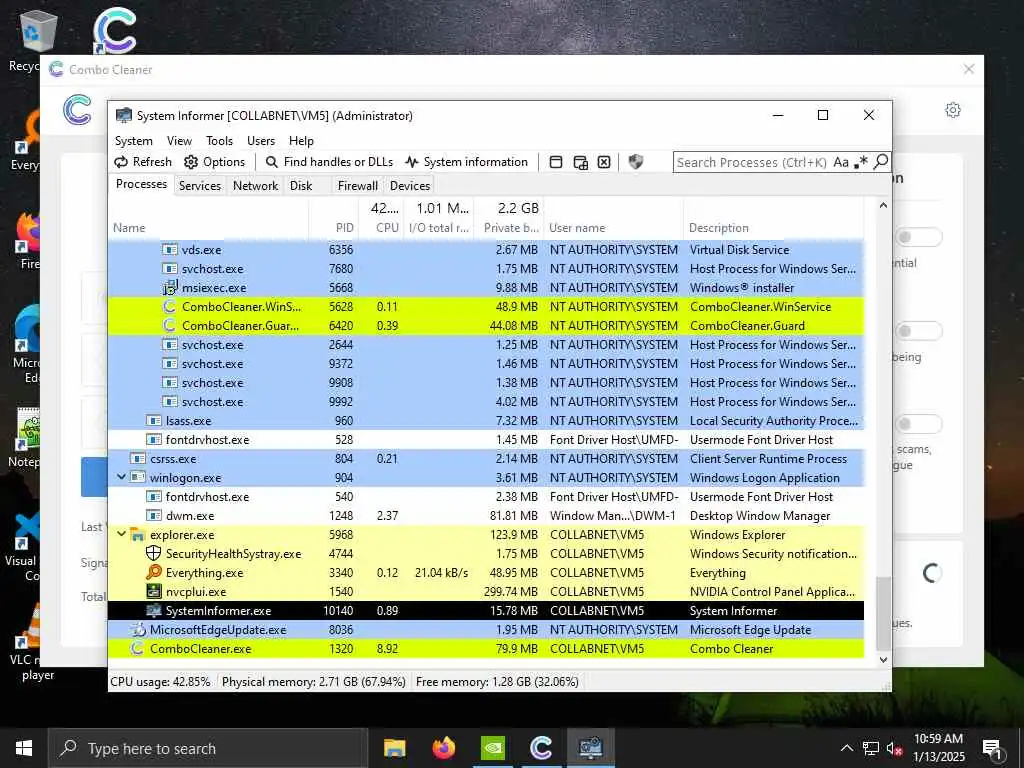Image resolution: width=1024 pixels, height=768 pixels.
Task: Open the notifications center icon
Action: click(991, 748)
